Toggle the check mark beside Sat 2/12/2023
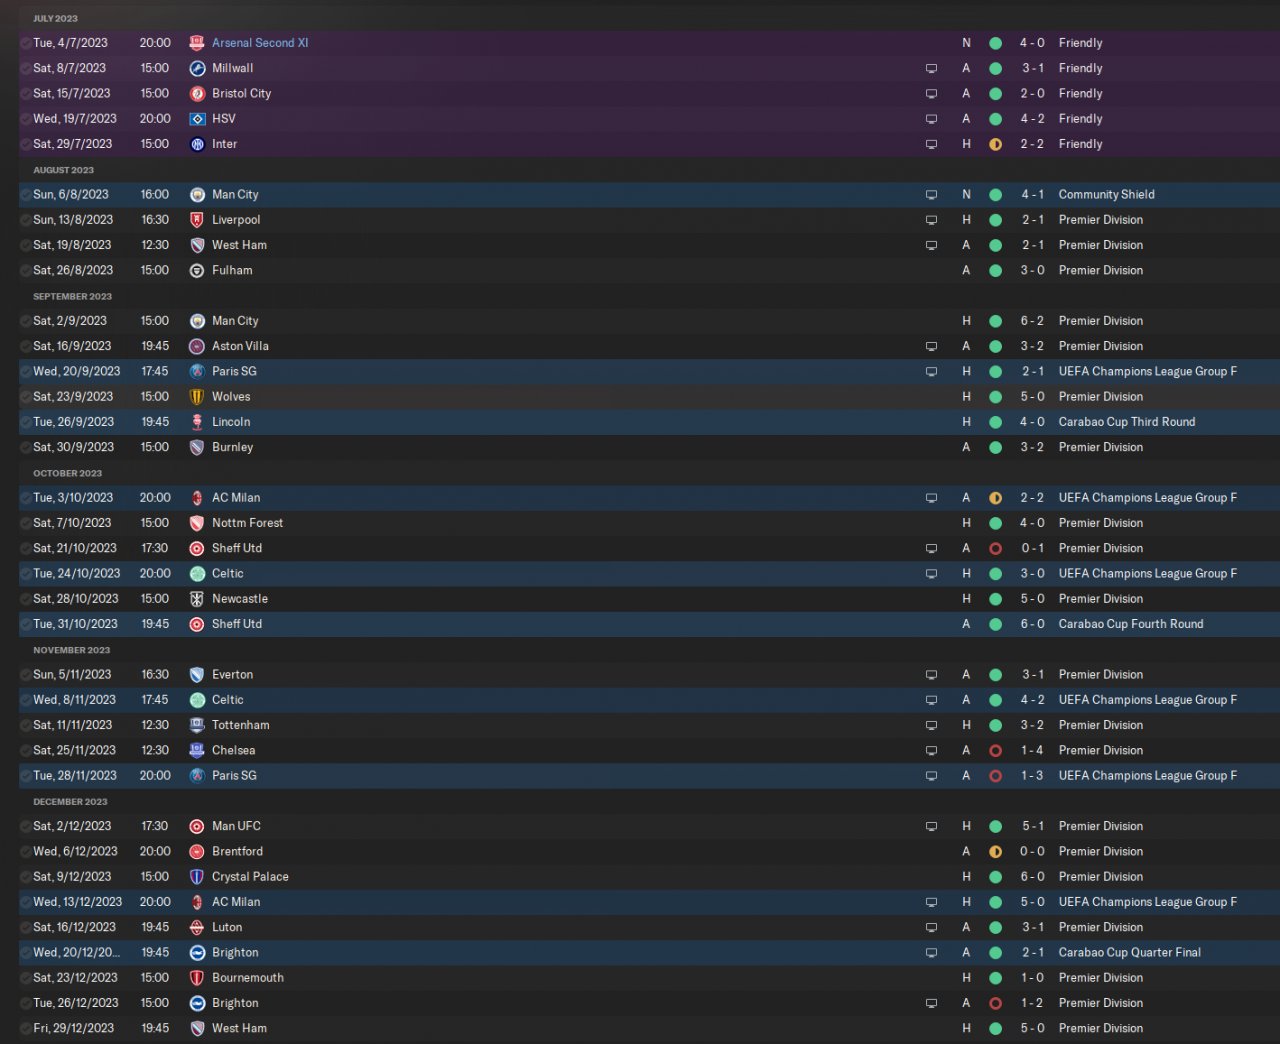 pos(25,827)
